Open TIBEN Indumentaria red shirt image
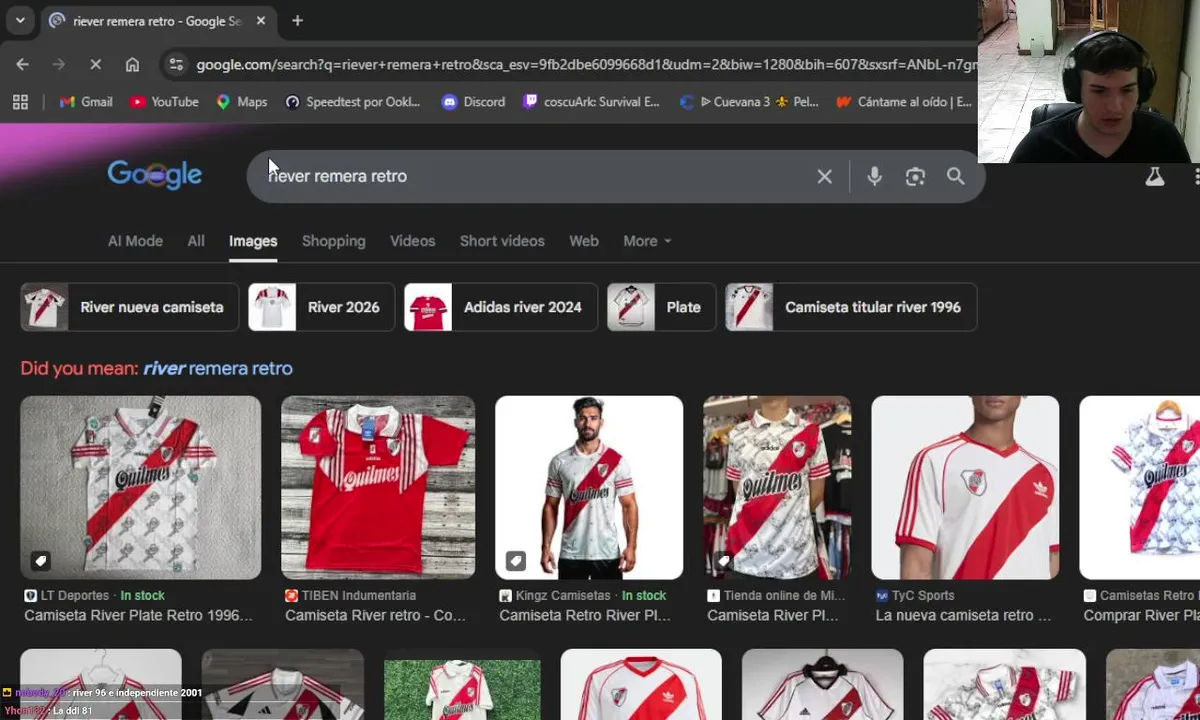The width and height of the screenshot is (1200, 720). tap(378, 487)
